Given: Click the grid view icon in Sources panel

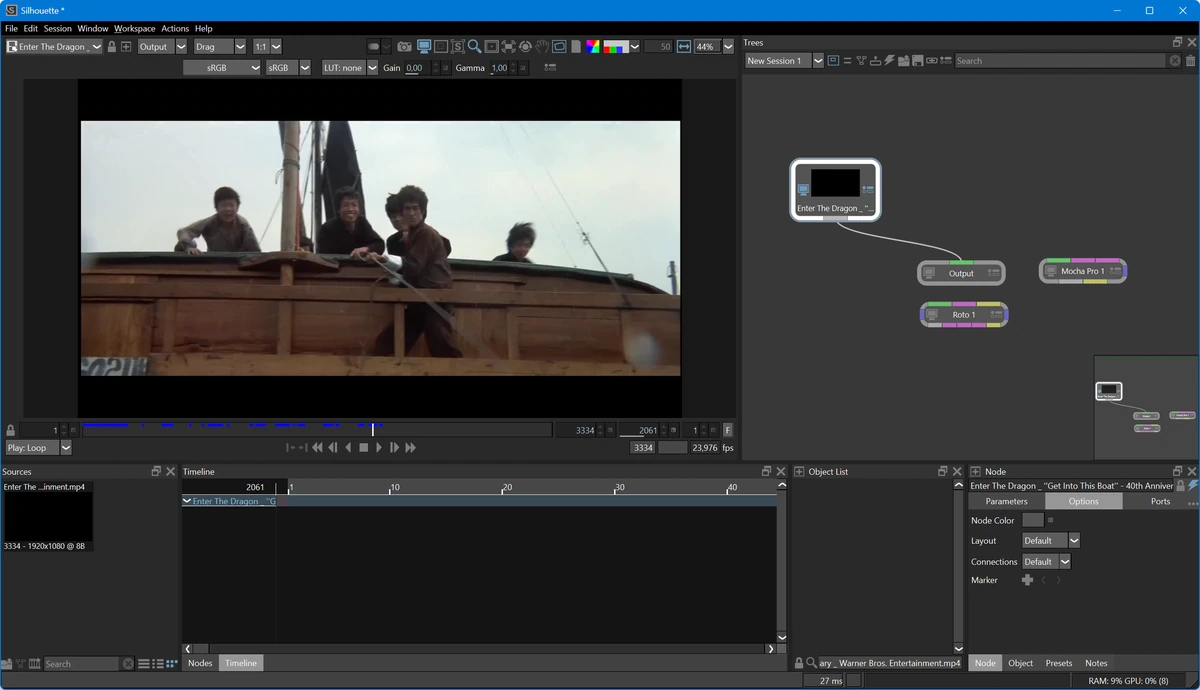Looking at the screenshot, I should [x=172, y=664].
